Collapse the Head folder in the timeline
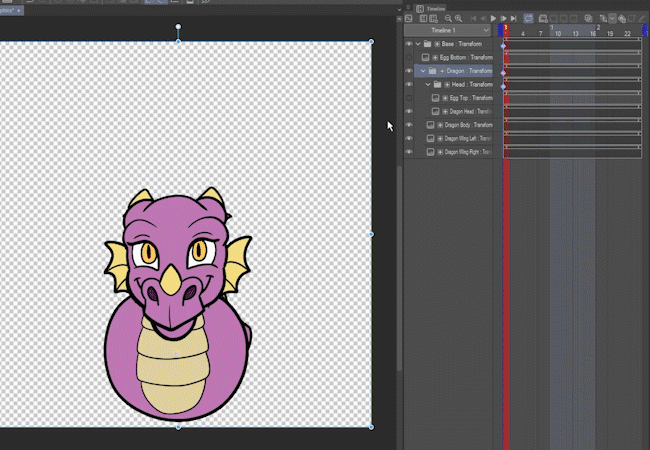 429,85
